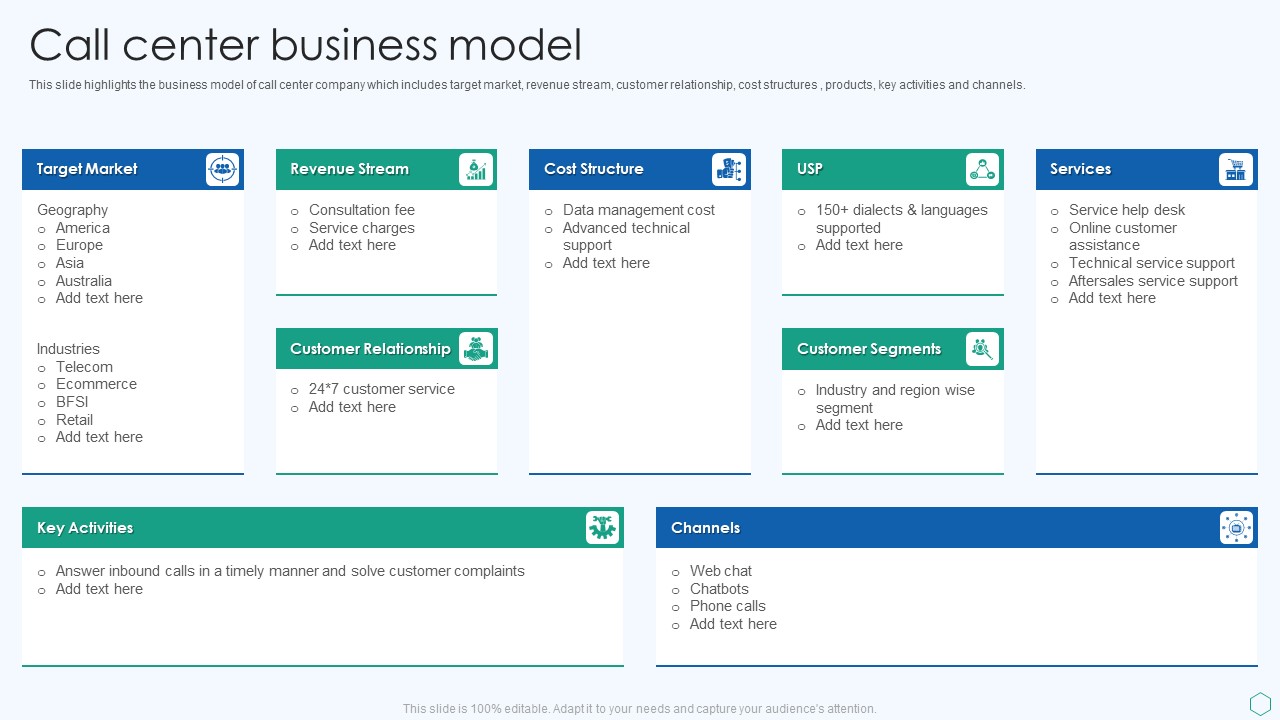Click 'Add text here' under Key Activities

[99, 589]
